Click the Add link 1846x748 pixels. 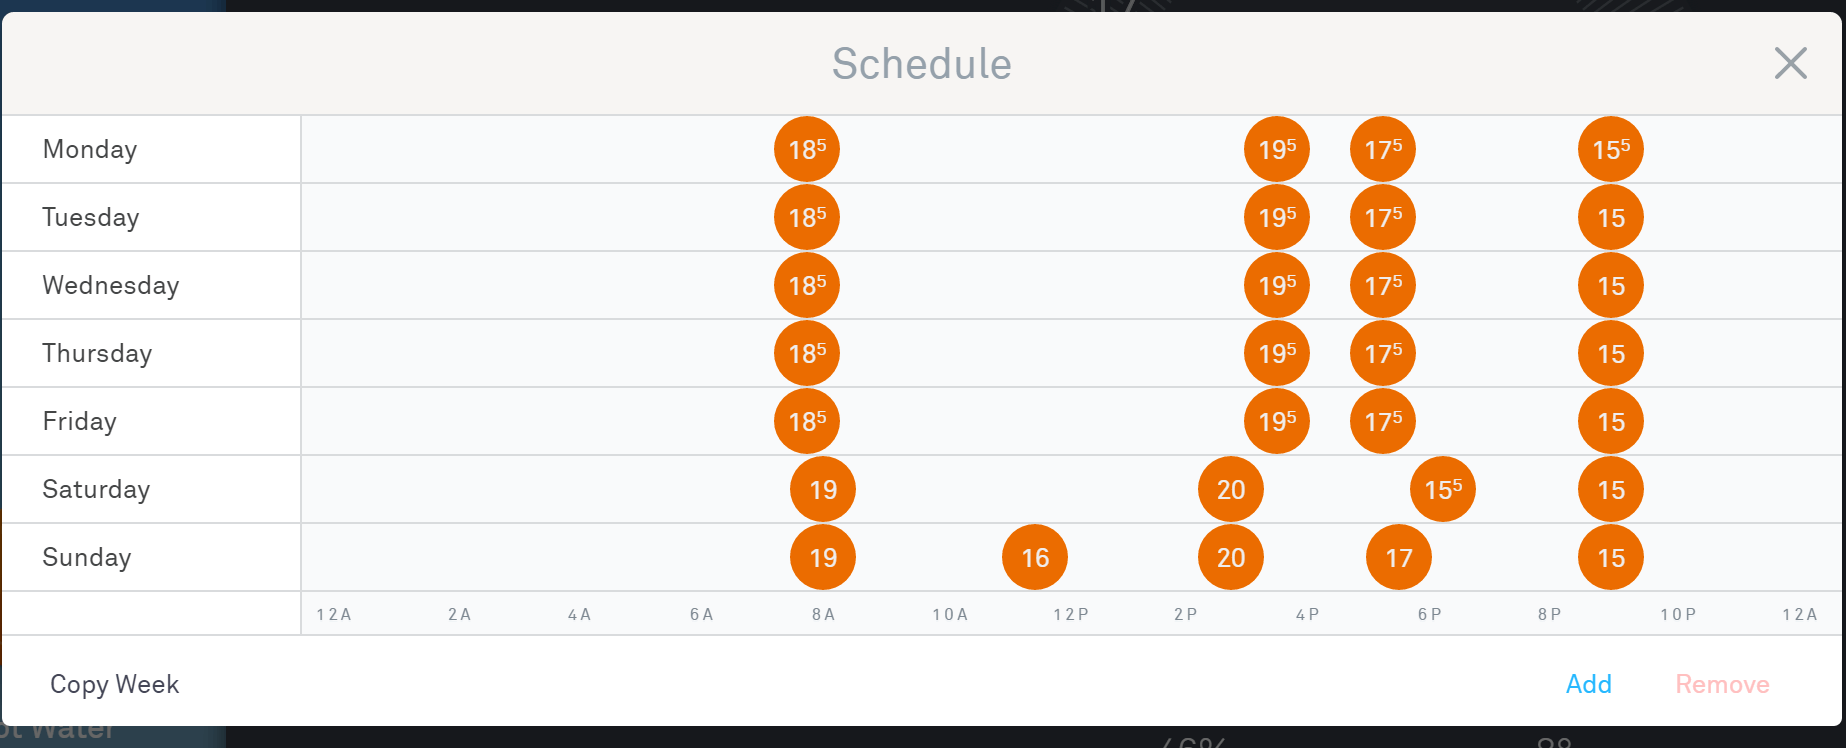pos(1588,684)
